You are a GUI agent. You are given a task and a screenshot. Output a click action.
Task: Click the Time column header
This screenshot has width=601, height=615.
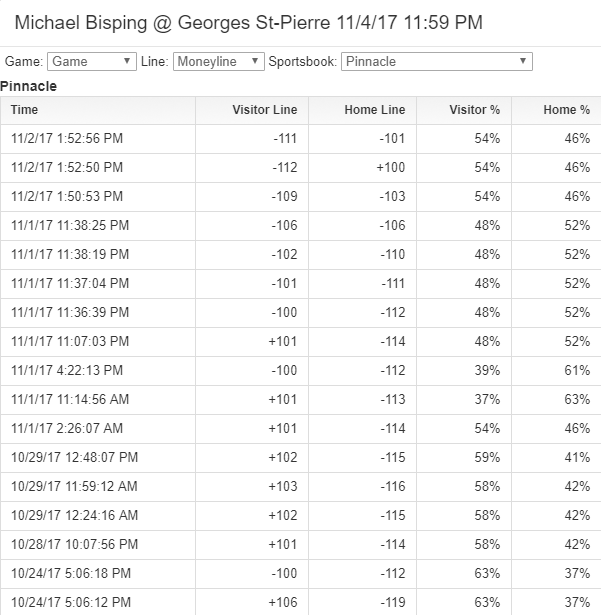tap(25, 110)
